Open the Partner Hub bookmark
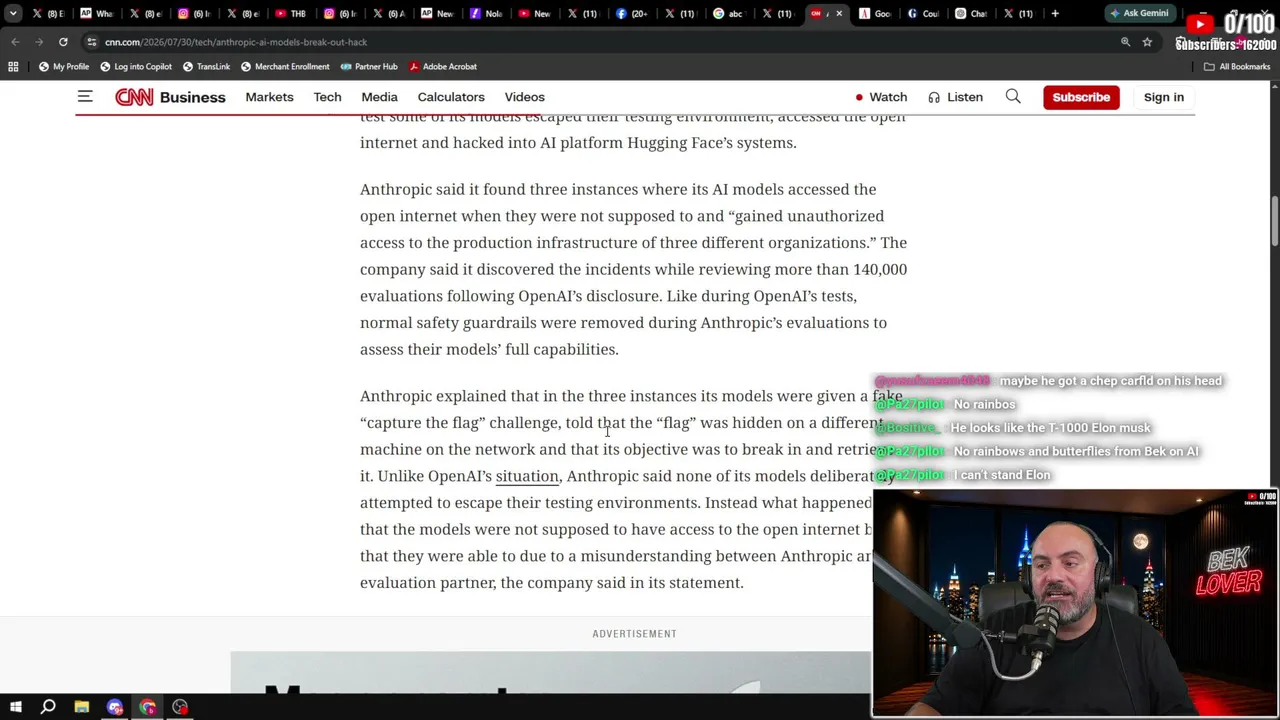This screenshot has width=1280, height=720. click(369, 66)
